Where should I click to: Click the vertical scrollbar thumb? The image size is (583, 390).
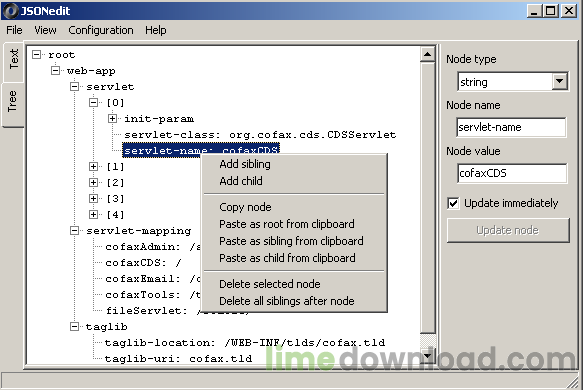(x=428, y=198)
